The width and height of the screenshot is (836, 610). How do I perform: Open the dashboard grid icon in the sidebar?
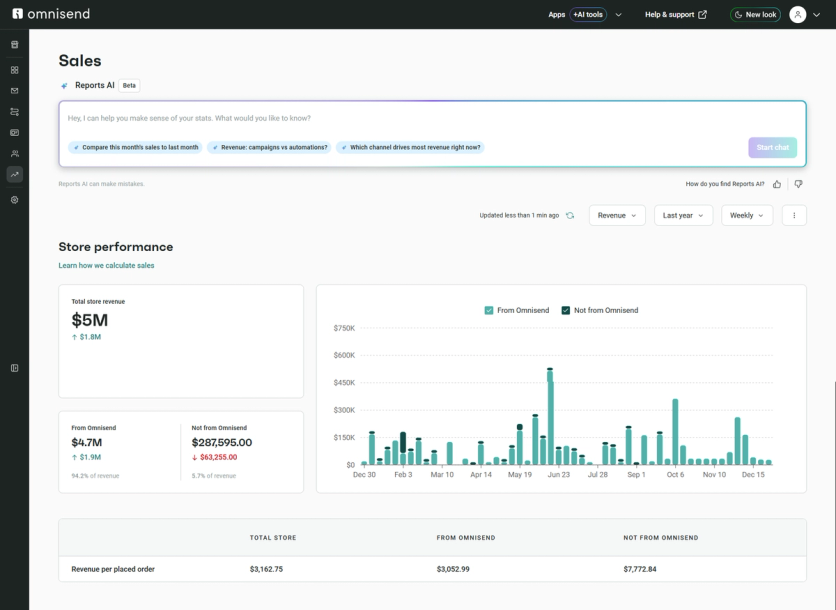tap(14, 70)
